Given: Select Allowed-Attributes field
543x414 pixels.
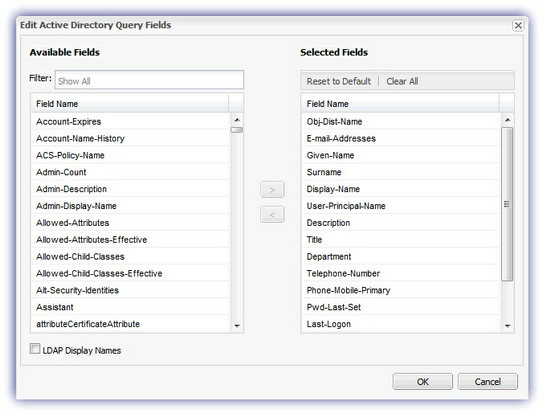Looking at the screenshot, I should point(130,222).
